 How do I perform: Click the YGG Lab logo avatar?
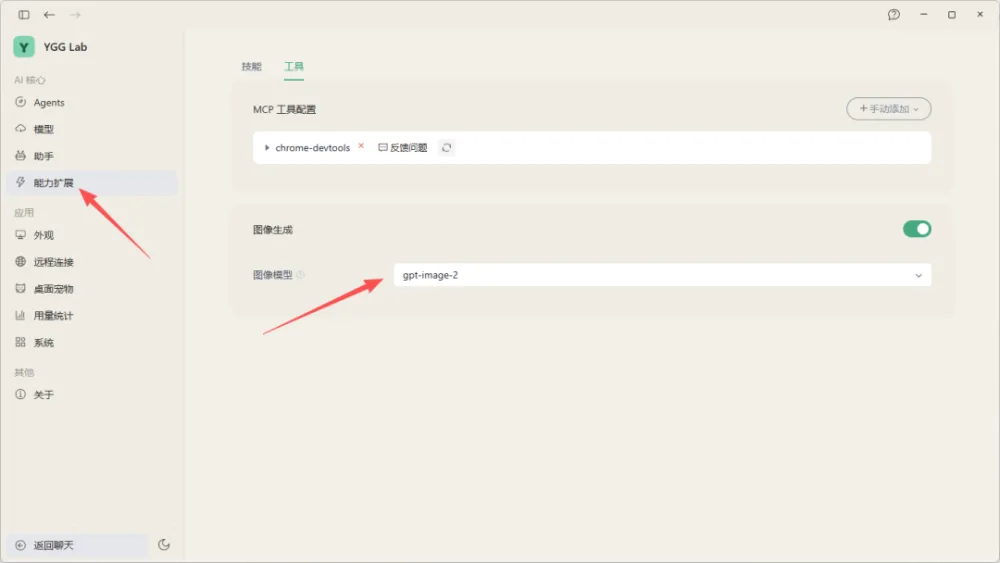pyautogui.click(x=24, y=47)
